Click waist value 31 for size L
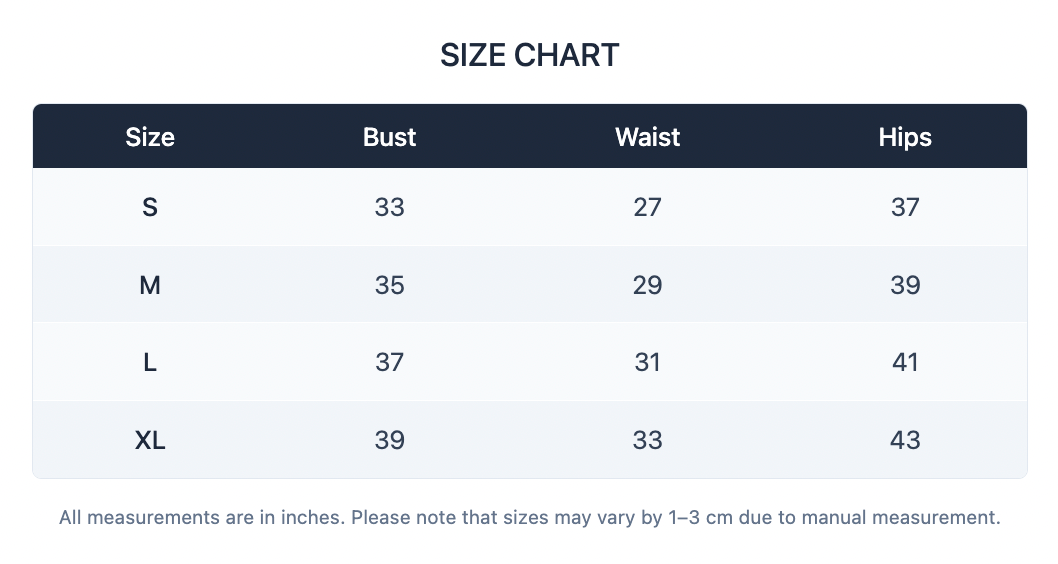Image resolution: width=1058 pixels, height=564 pixels. 647,362
